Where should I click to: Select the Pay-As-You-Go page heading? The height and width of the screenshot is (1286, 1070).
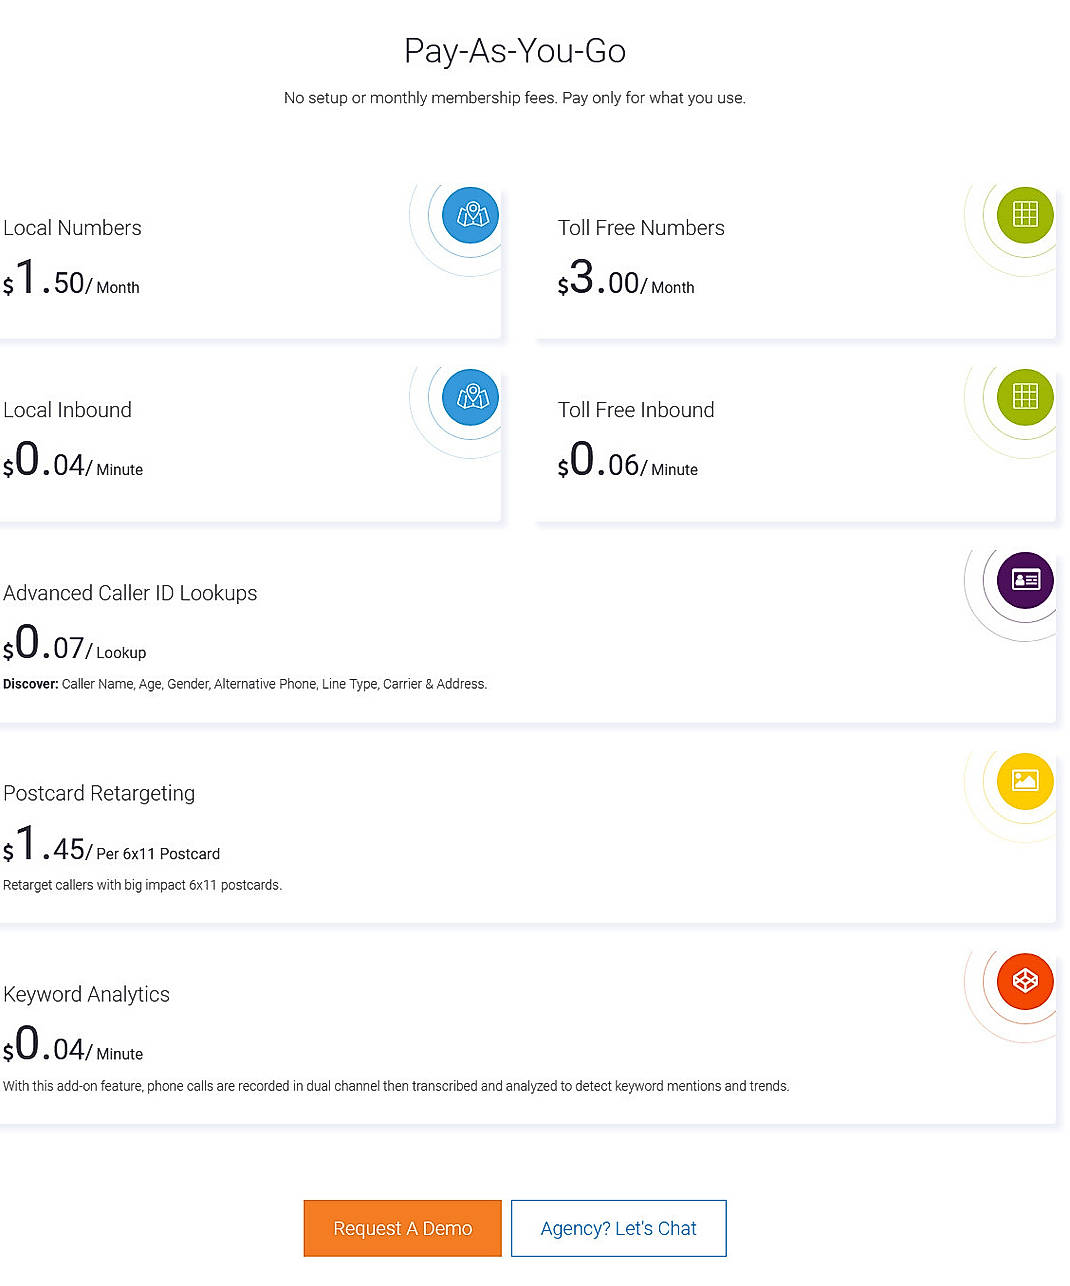tap(515, 51)
